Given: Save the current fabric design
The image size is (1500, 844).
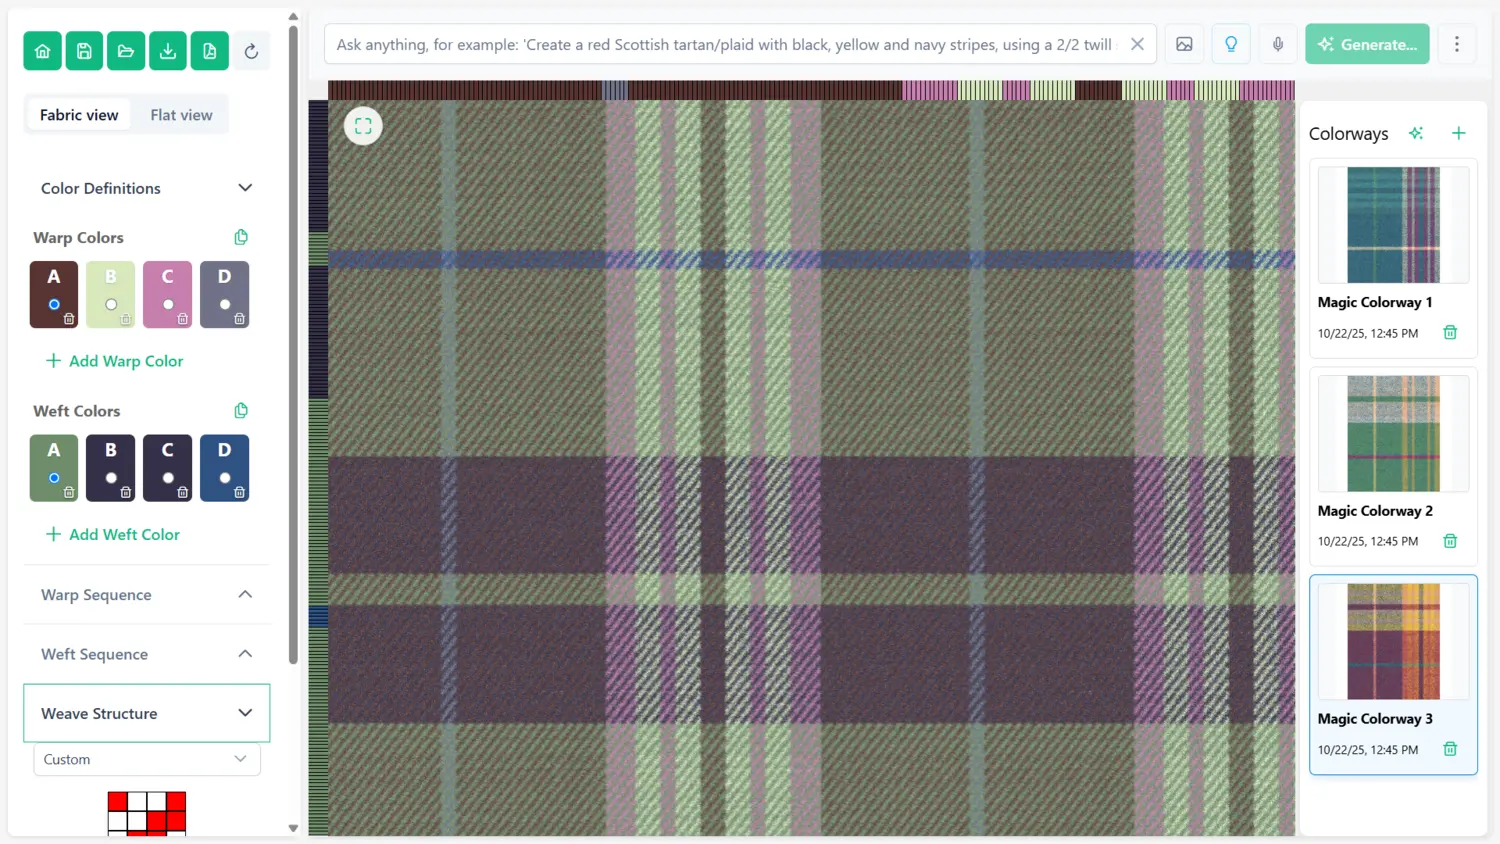Looking at the screenshot, I should click(84, 50).
